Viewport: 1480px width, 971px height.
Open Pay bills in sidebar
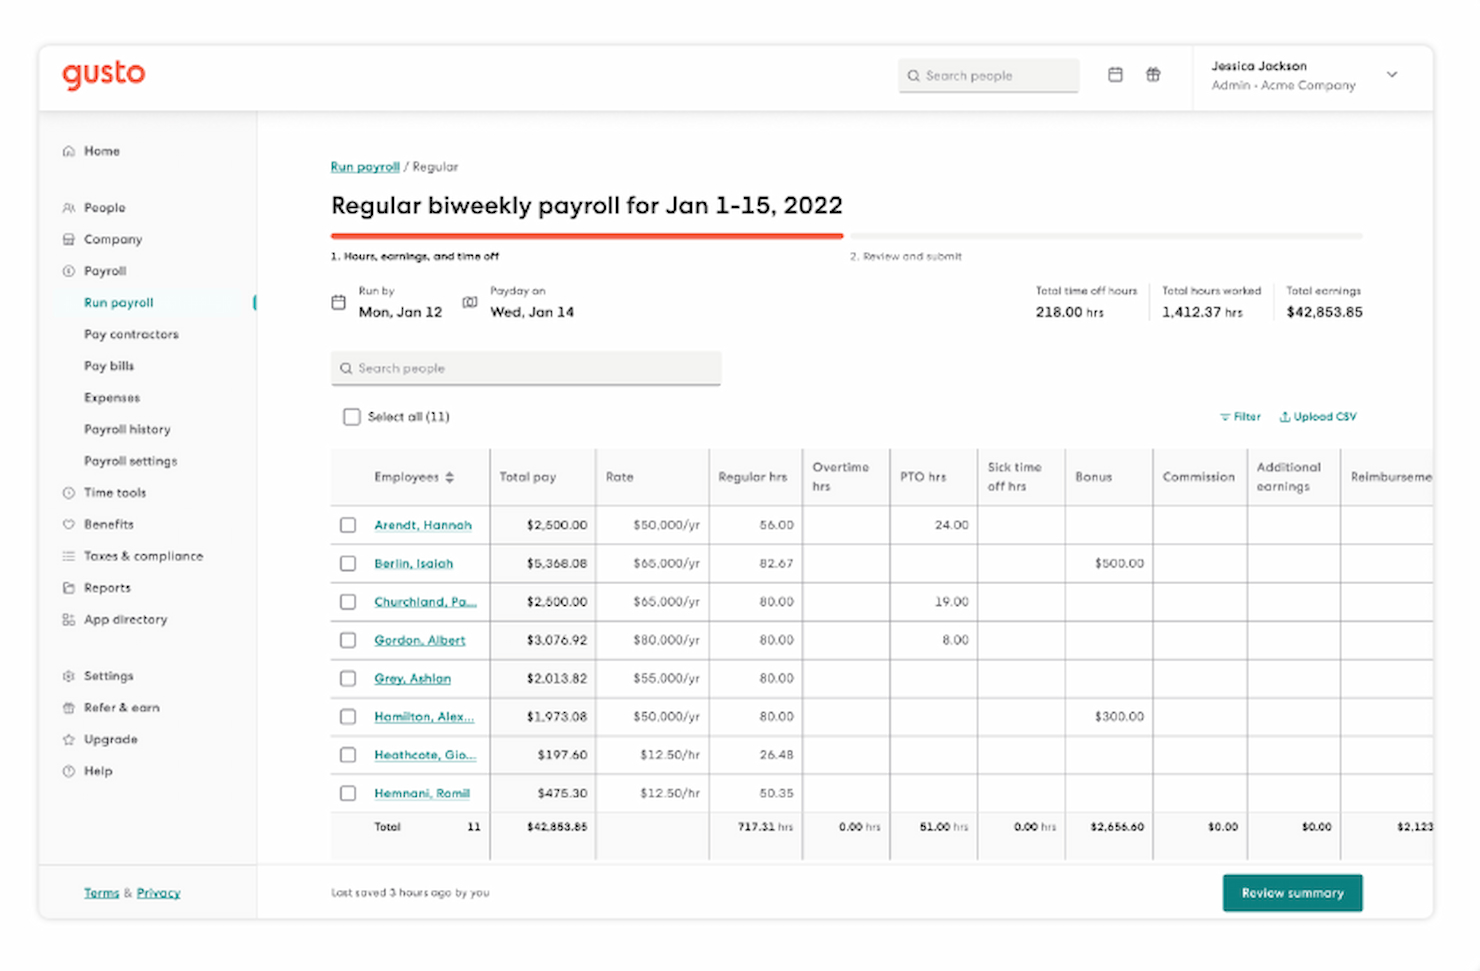pos(109,366)
